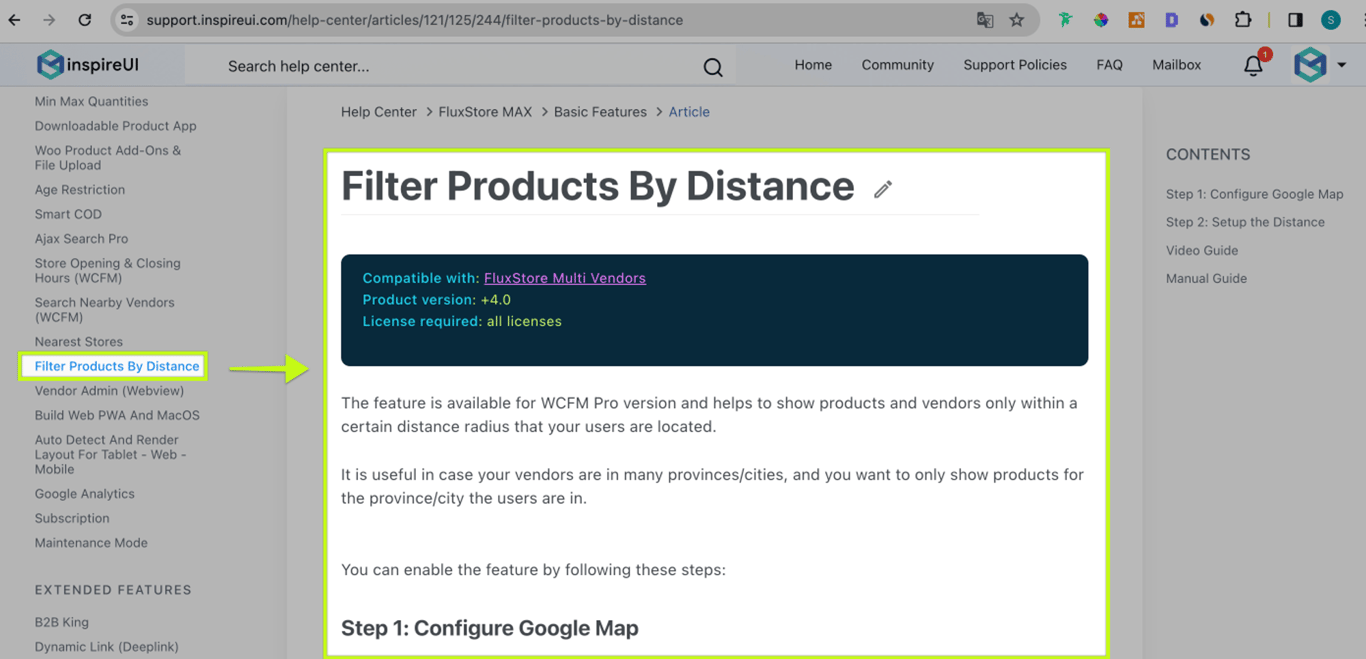The width and height of the screenshot is (1366, 659).
Task: View site information icon in address bar
Action: pos(126,20)
